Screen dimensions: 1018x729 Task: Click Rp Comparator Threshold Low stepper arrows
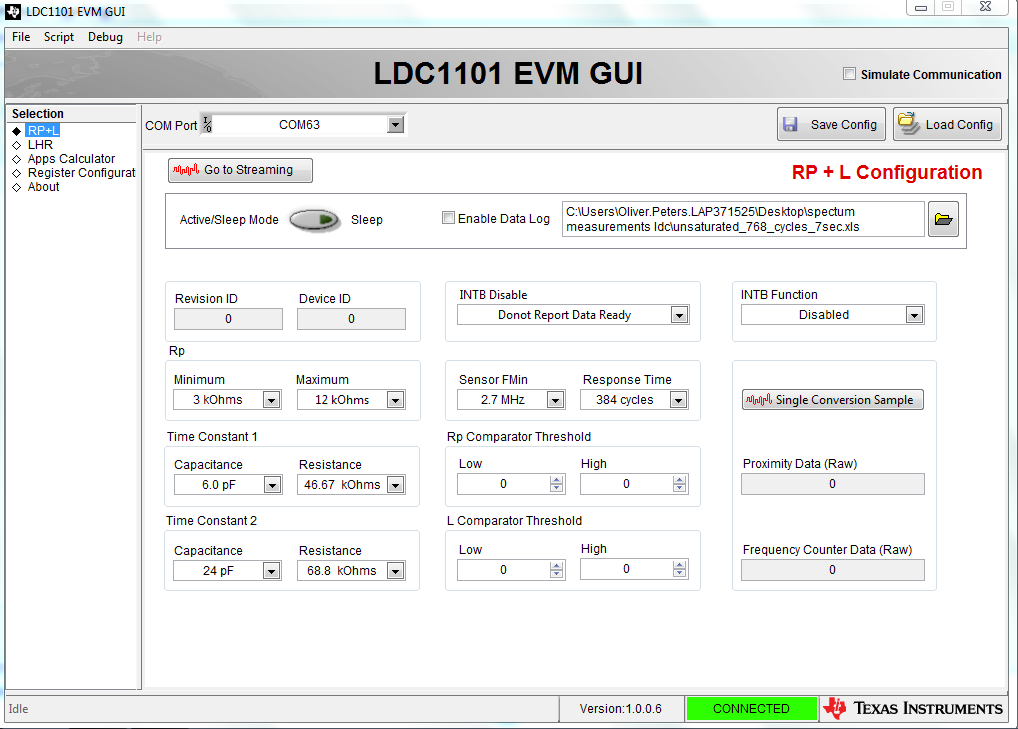[556, 484]
